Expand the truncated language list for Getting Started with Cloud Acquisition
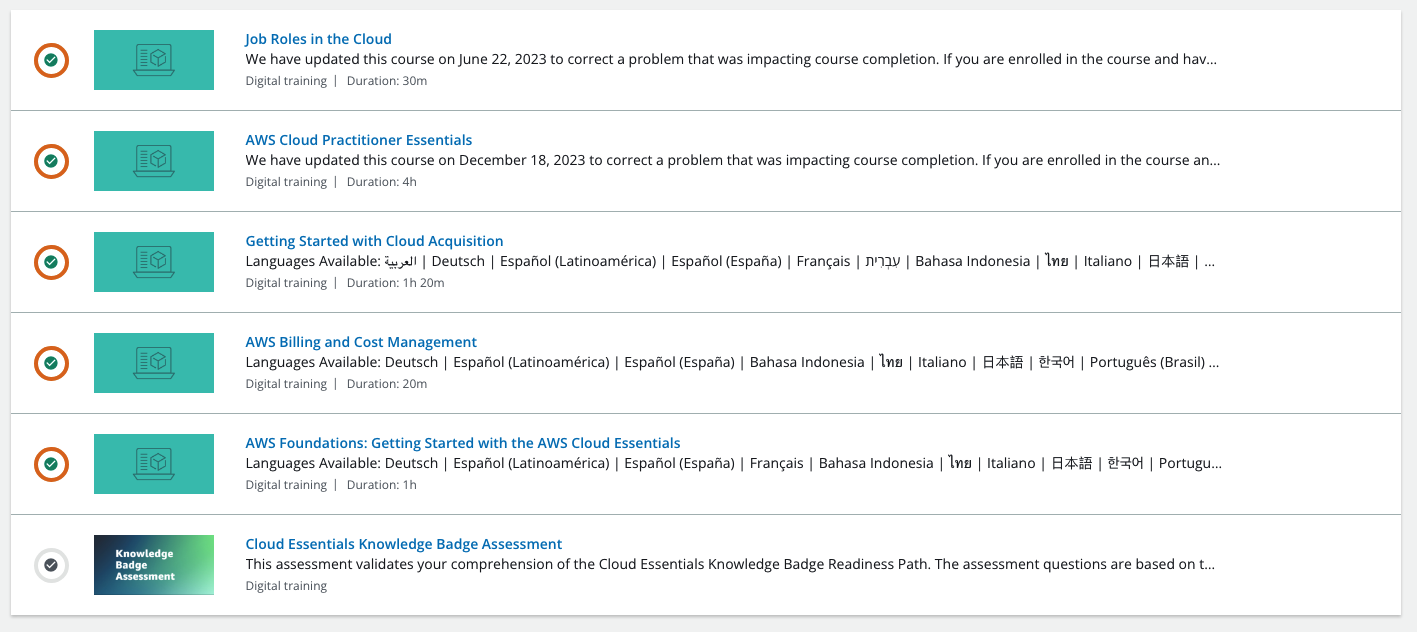This screenshot has height=632, width=1417. 1208,261
